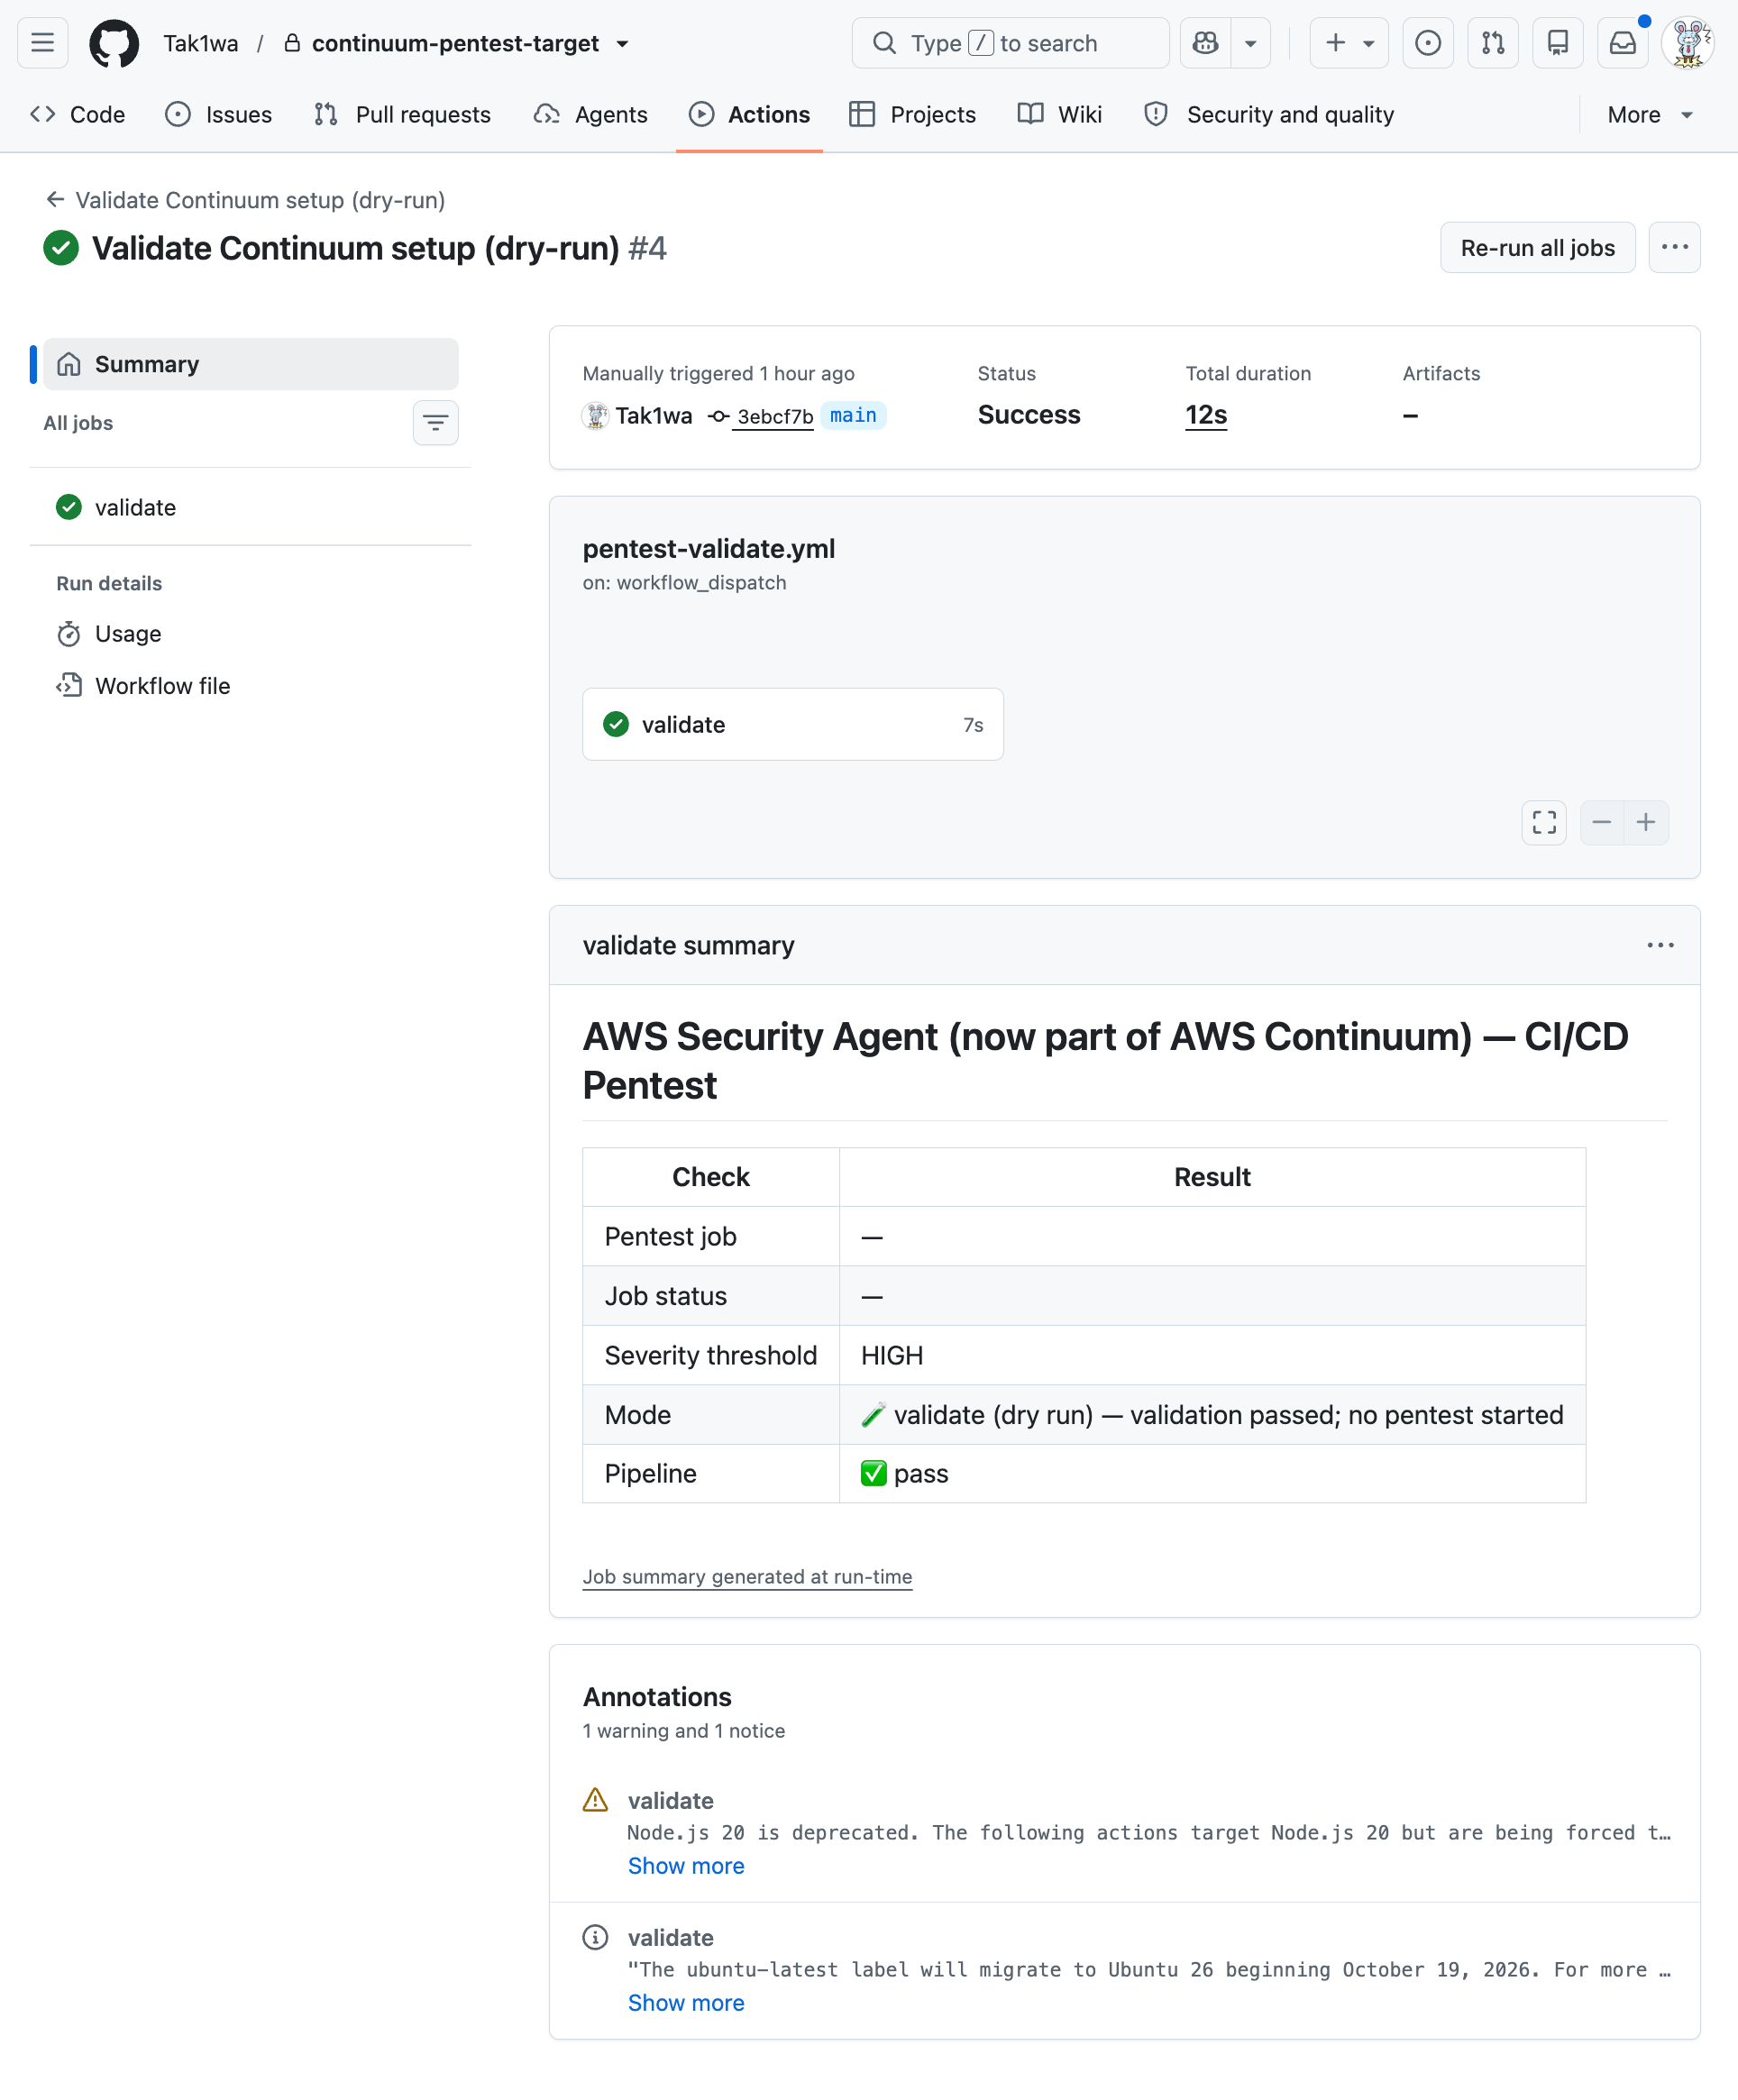This screenshot has width=1738, height=2100.
Task: Open Job summary generated at run-time link
Action: coord(747,1577)
